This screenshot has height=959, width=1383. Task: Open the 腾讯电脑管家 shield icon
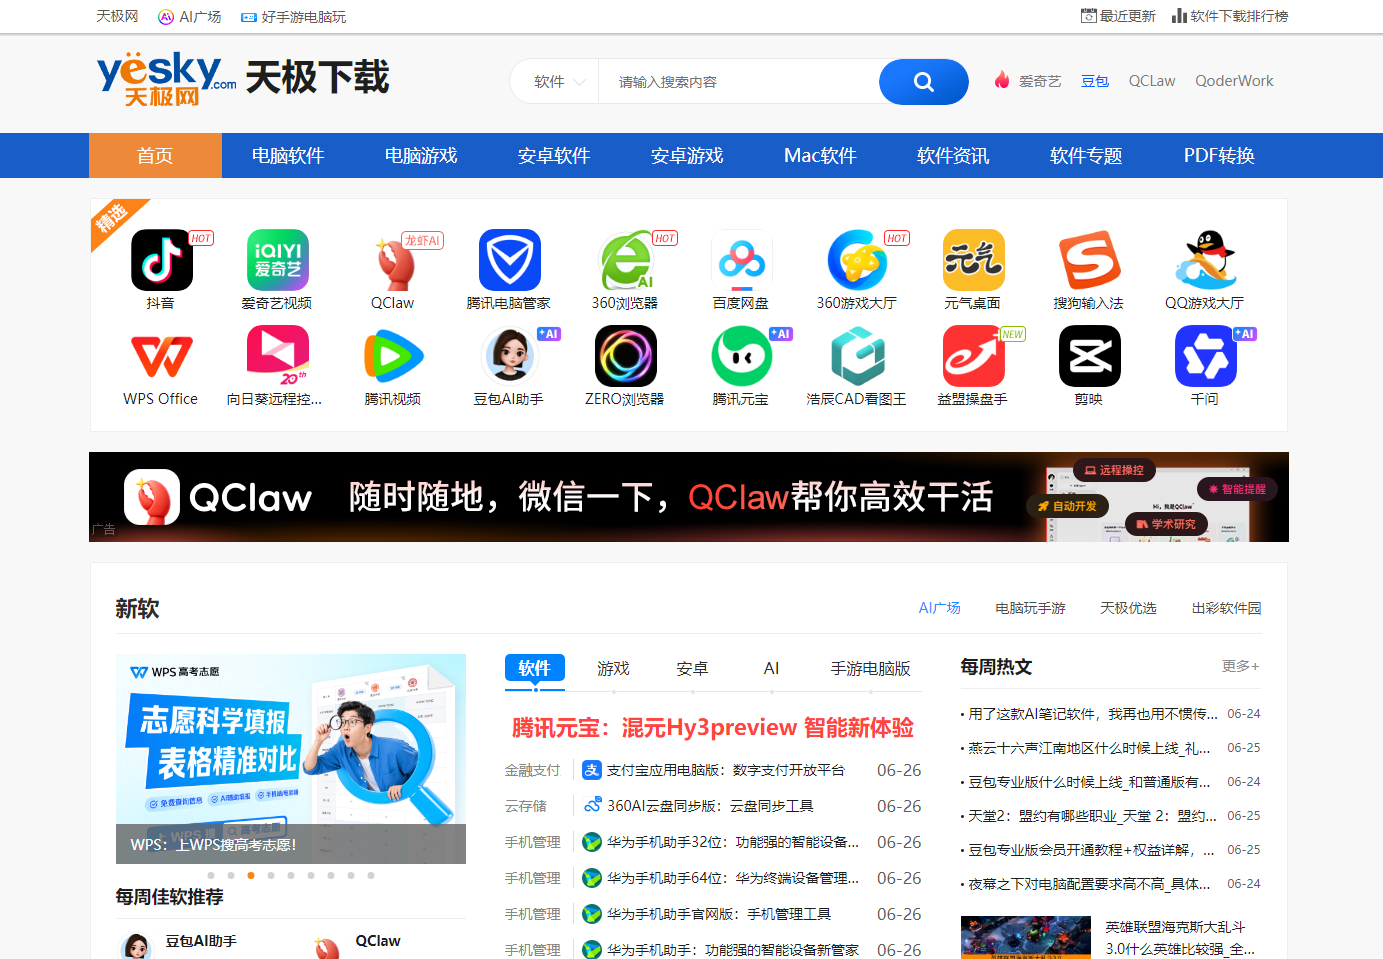(509, 260)
